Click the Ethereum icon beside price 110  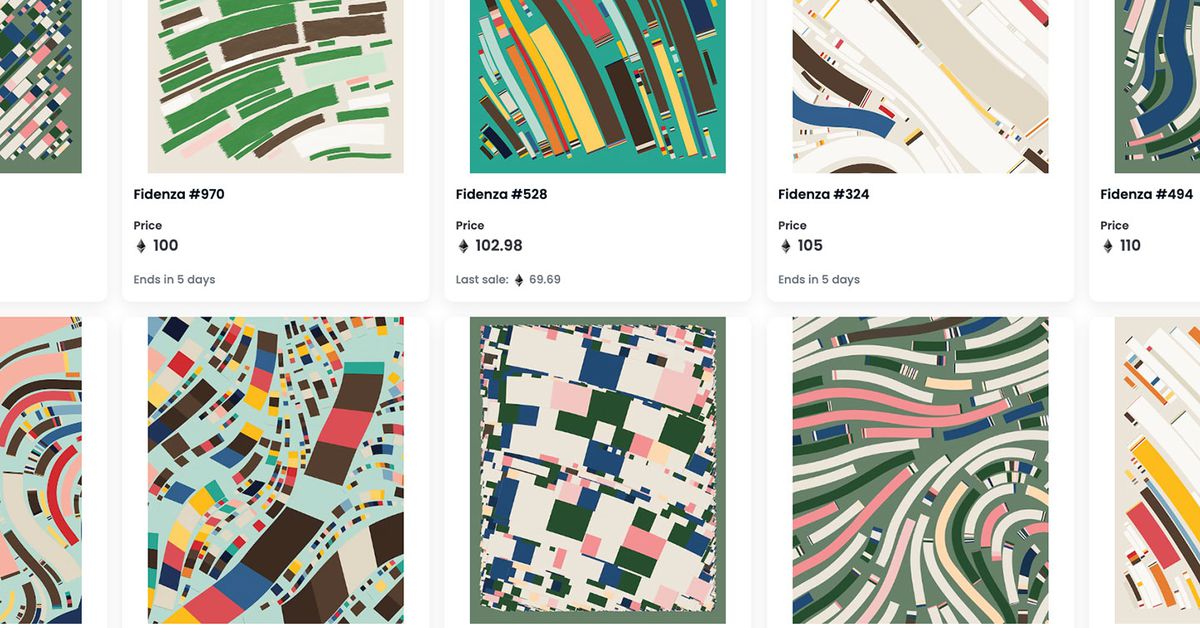point(1107,246)
